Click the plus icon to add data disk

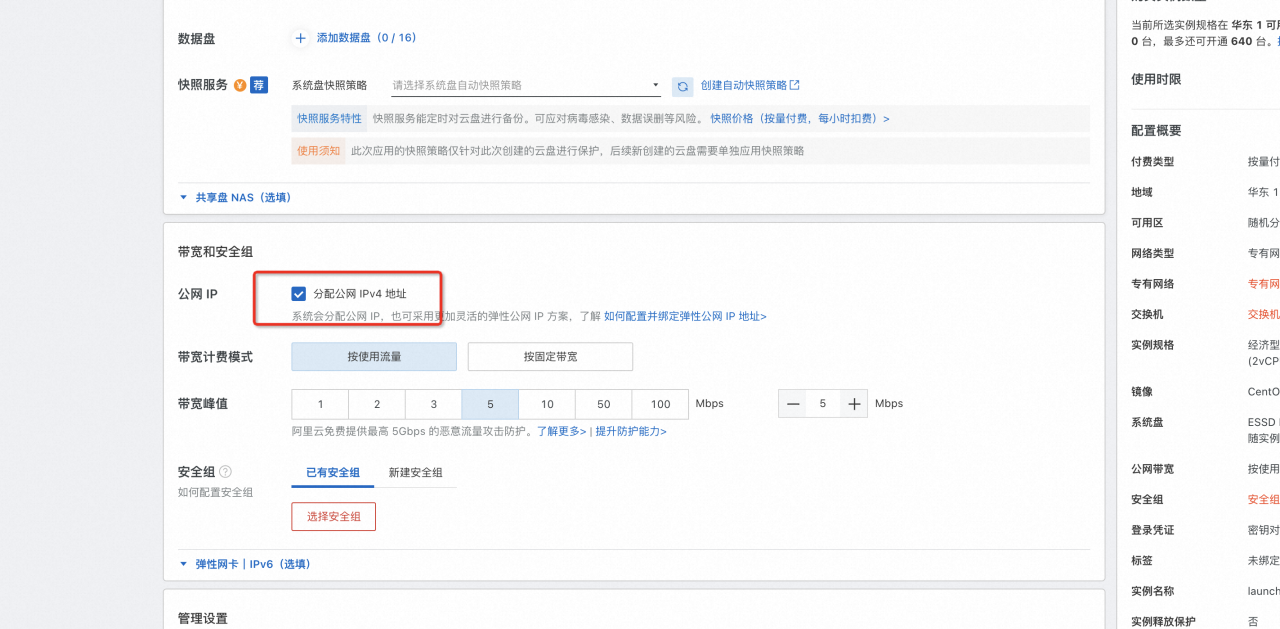(x=300, y=38)
